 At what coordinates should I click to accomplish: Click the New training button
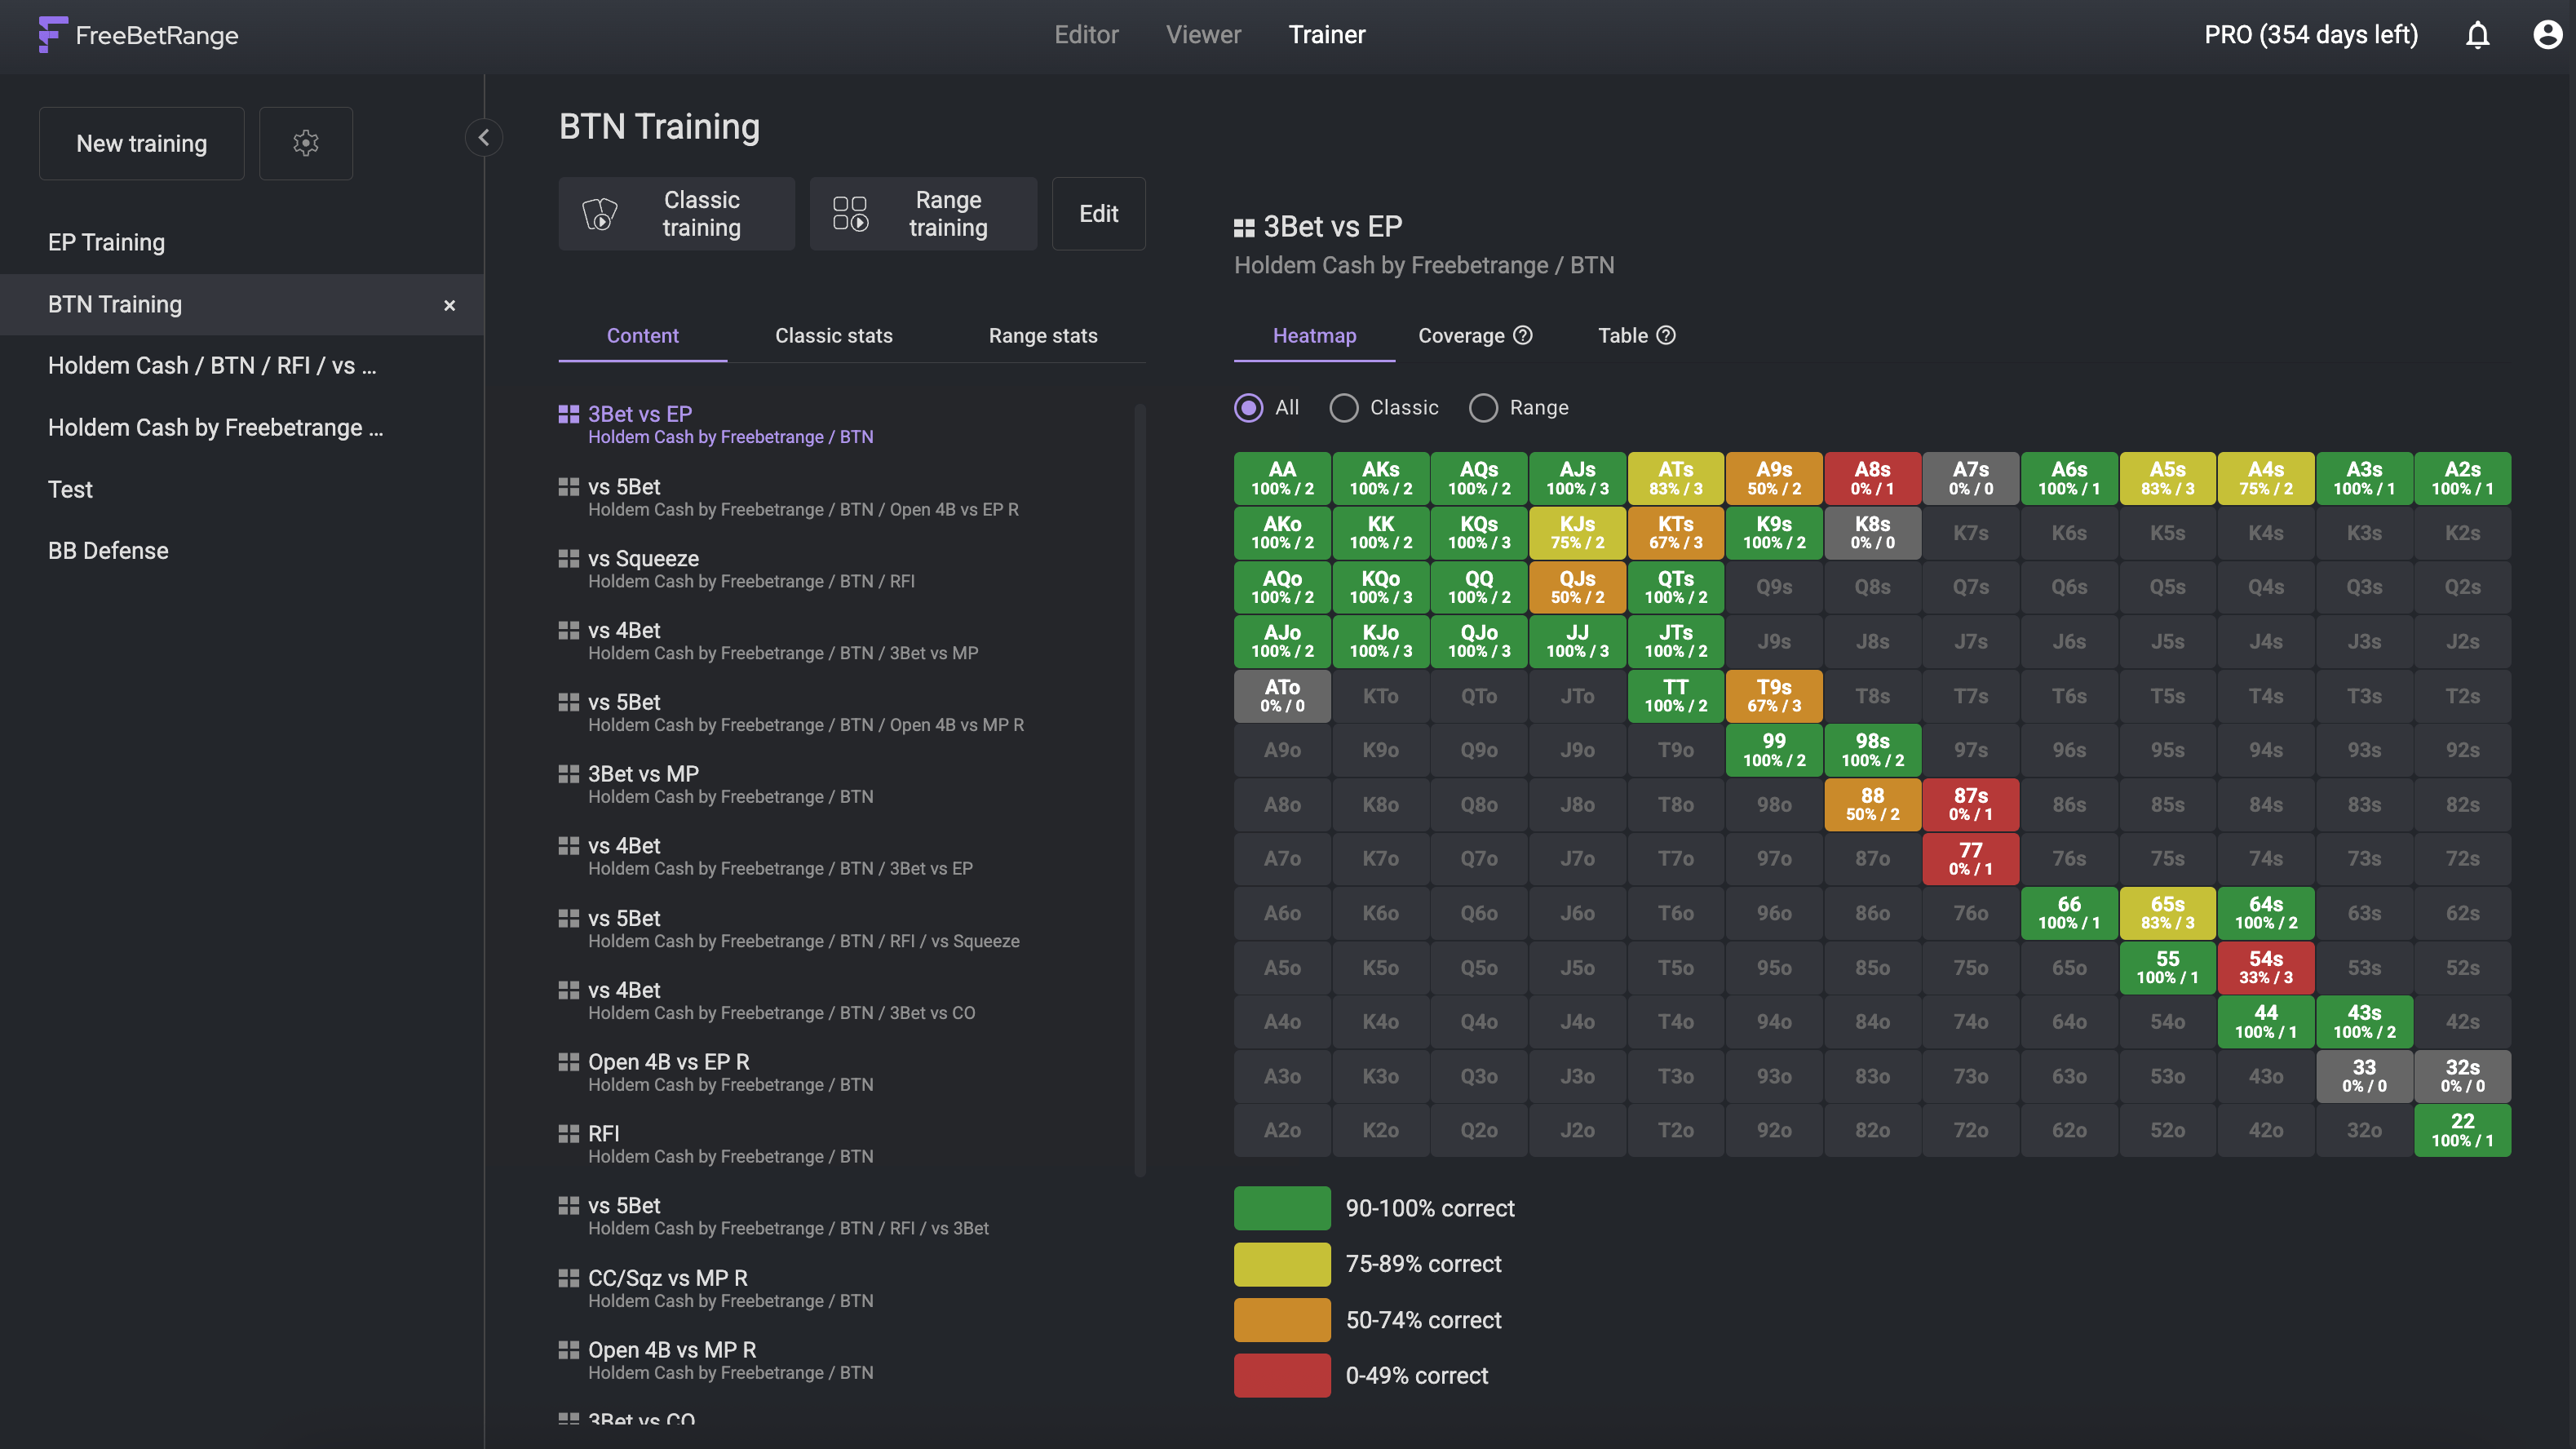point(141,143)
